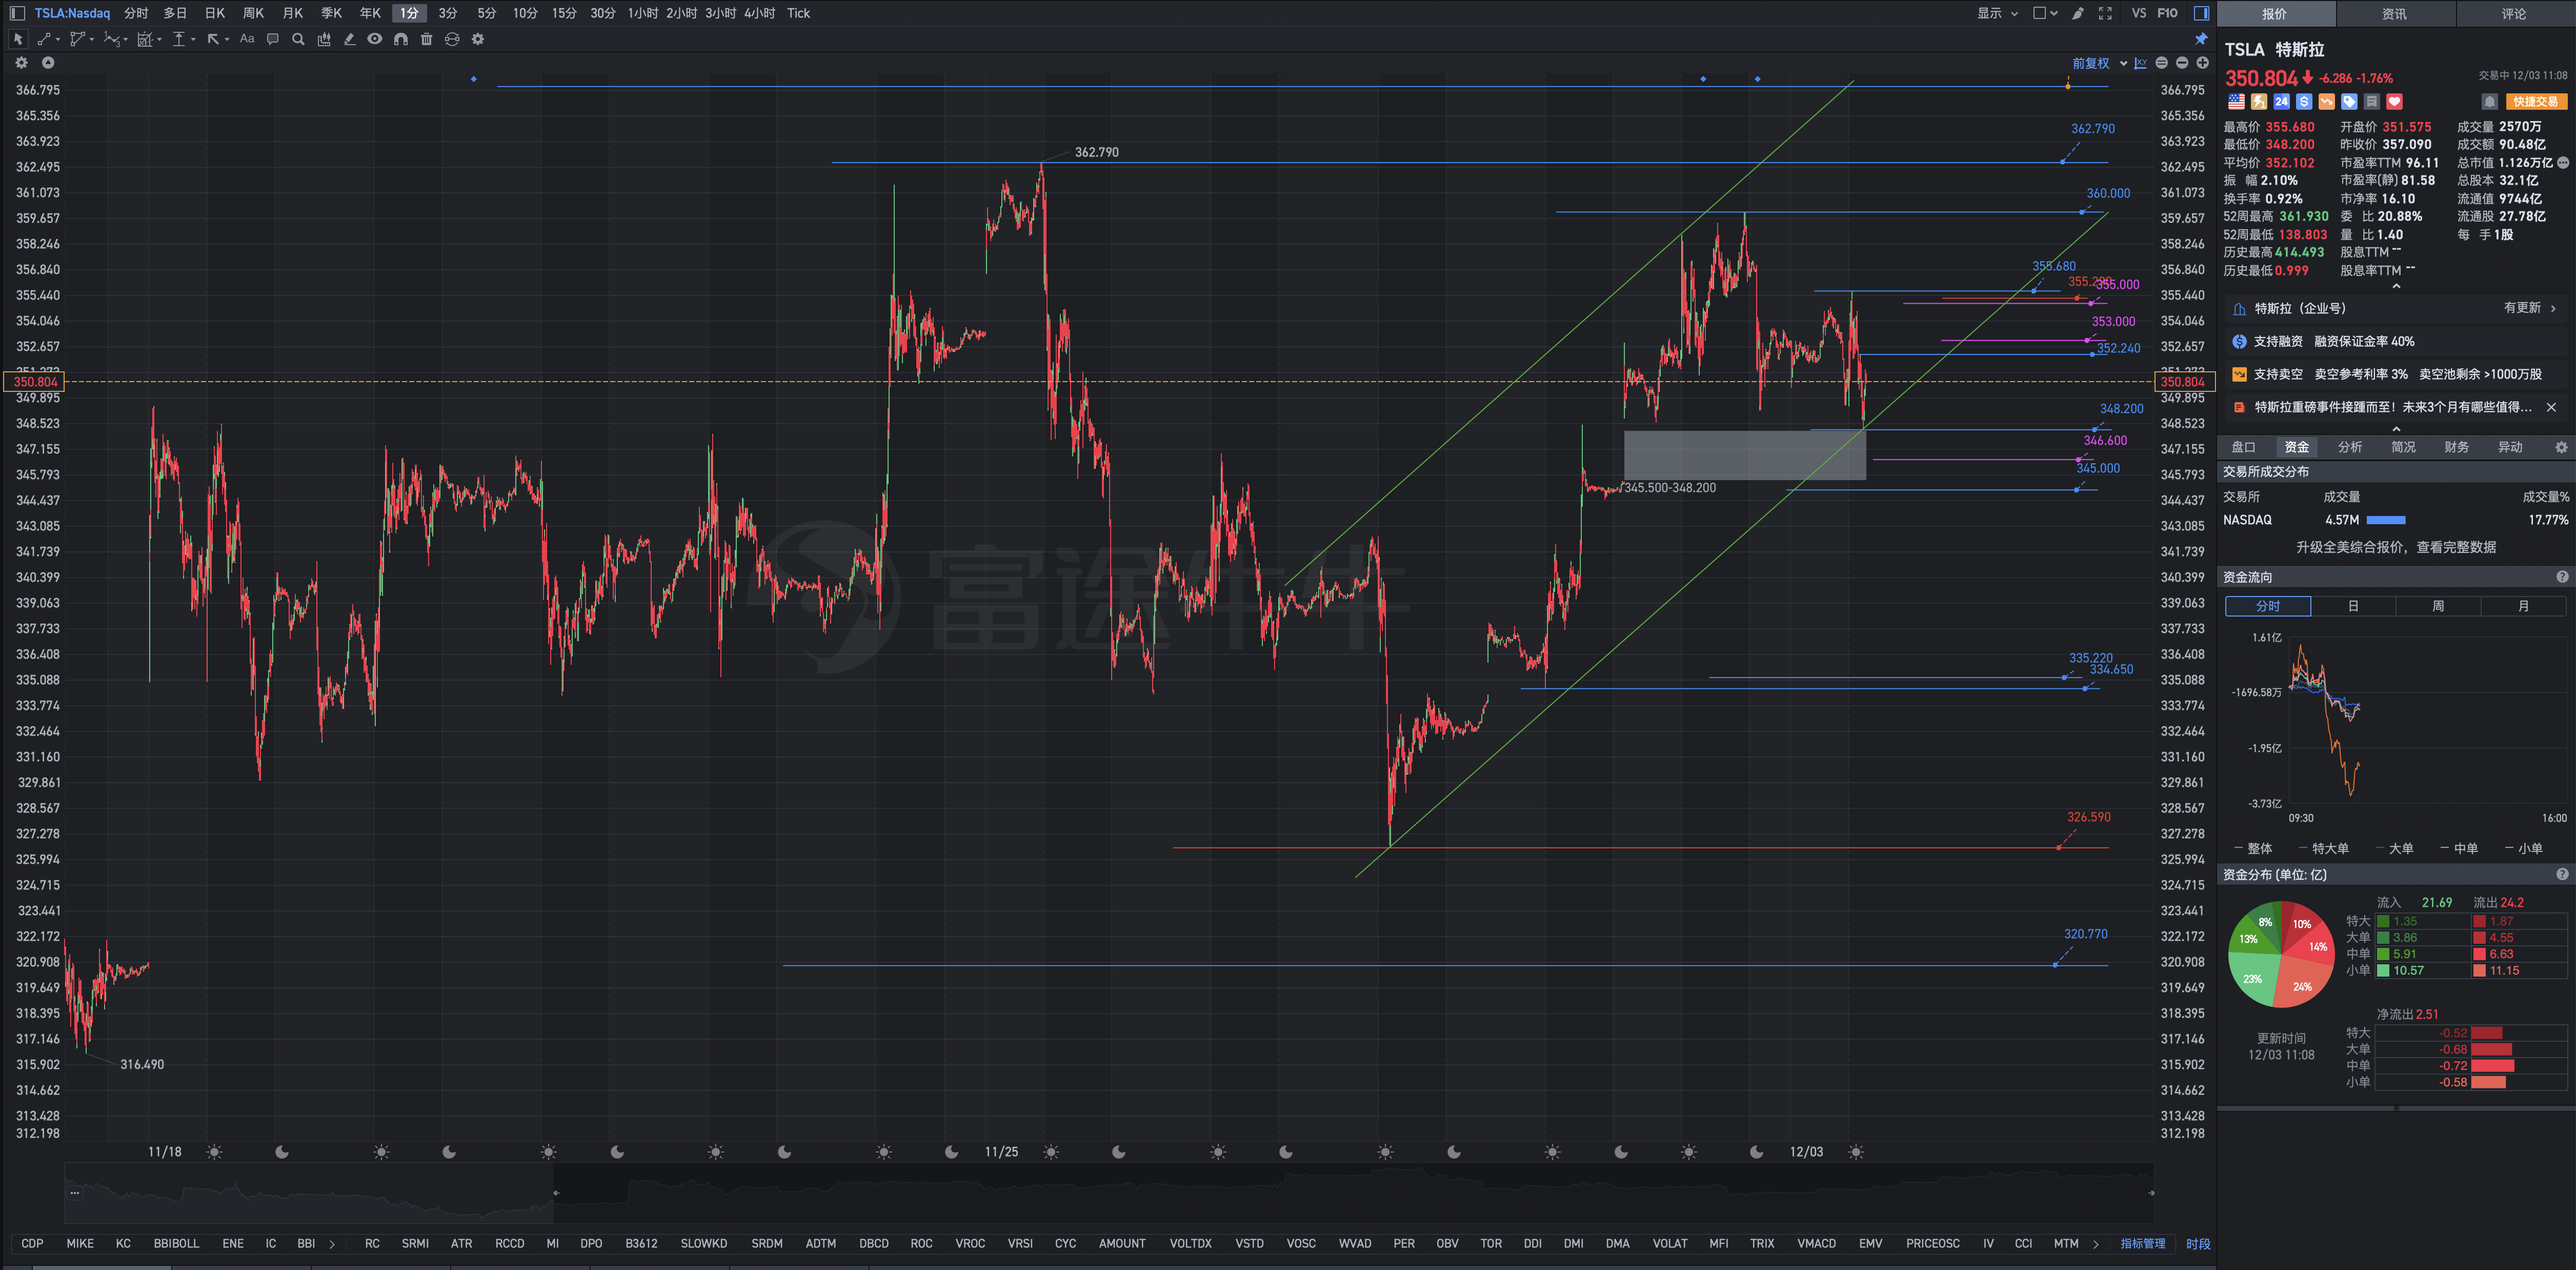Click the VS compare button
Viewport: 2576px width, 1270px height.
[x=2139, y=13]
